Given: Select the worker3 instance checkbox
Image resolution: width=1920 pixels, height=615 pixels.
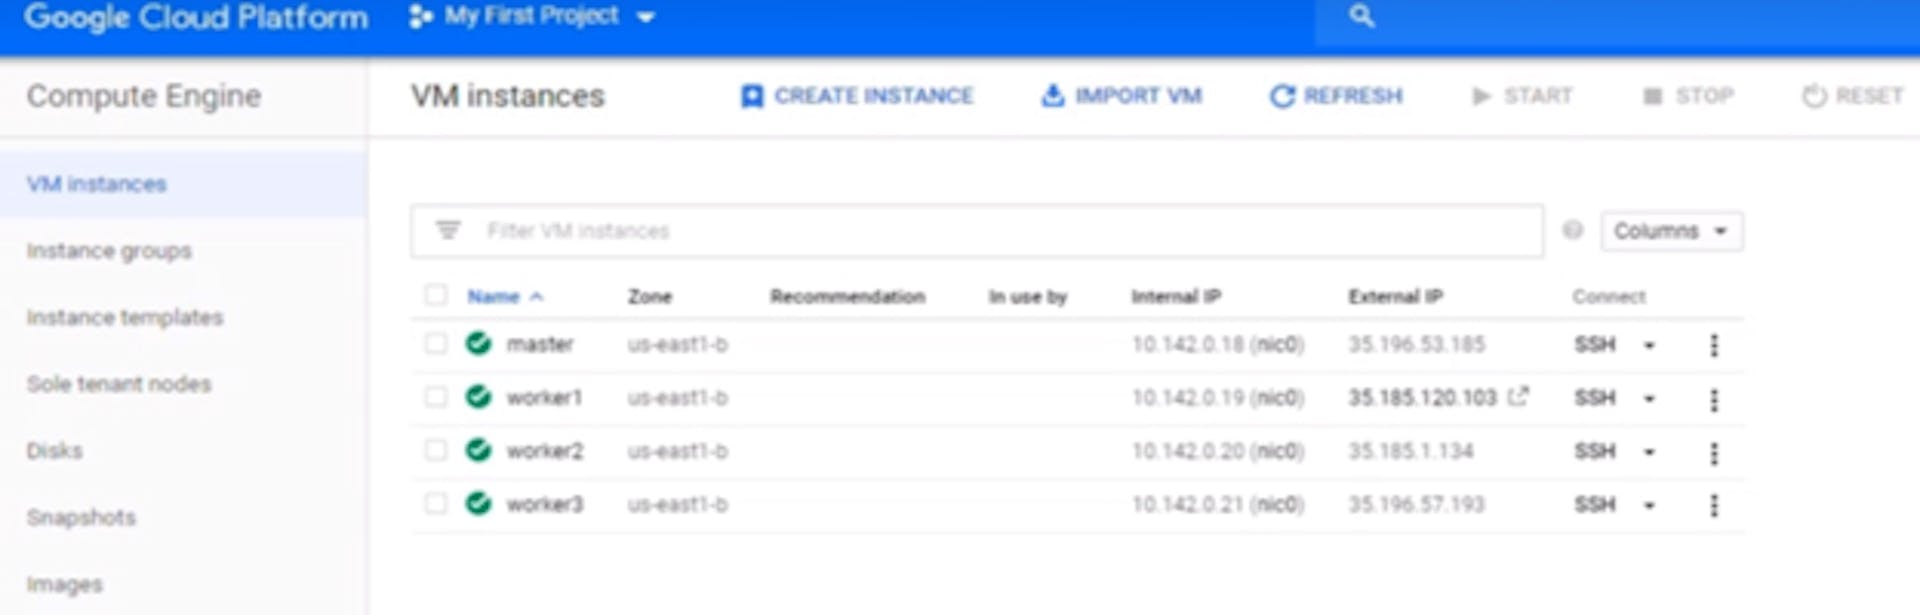Looking at the screenshot, I should tap(435, 503).
